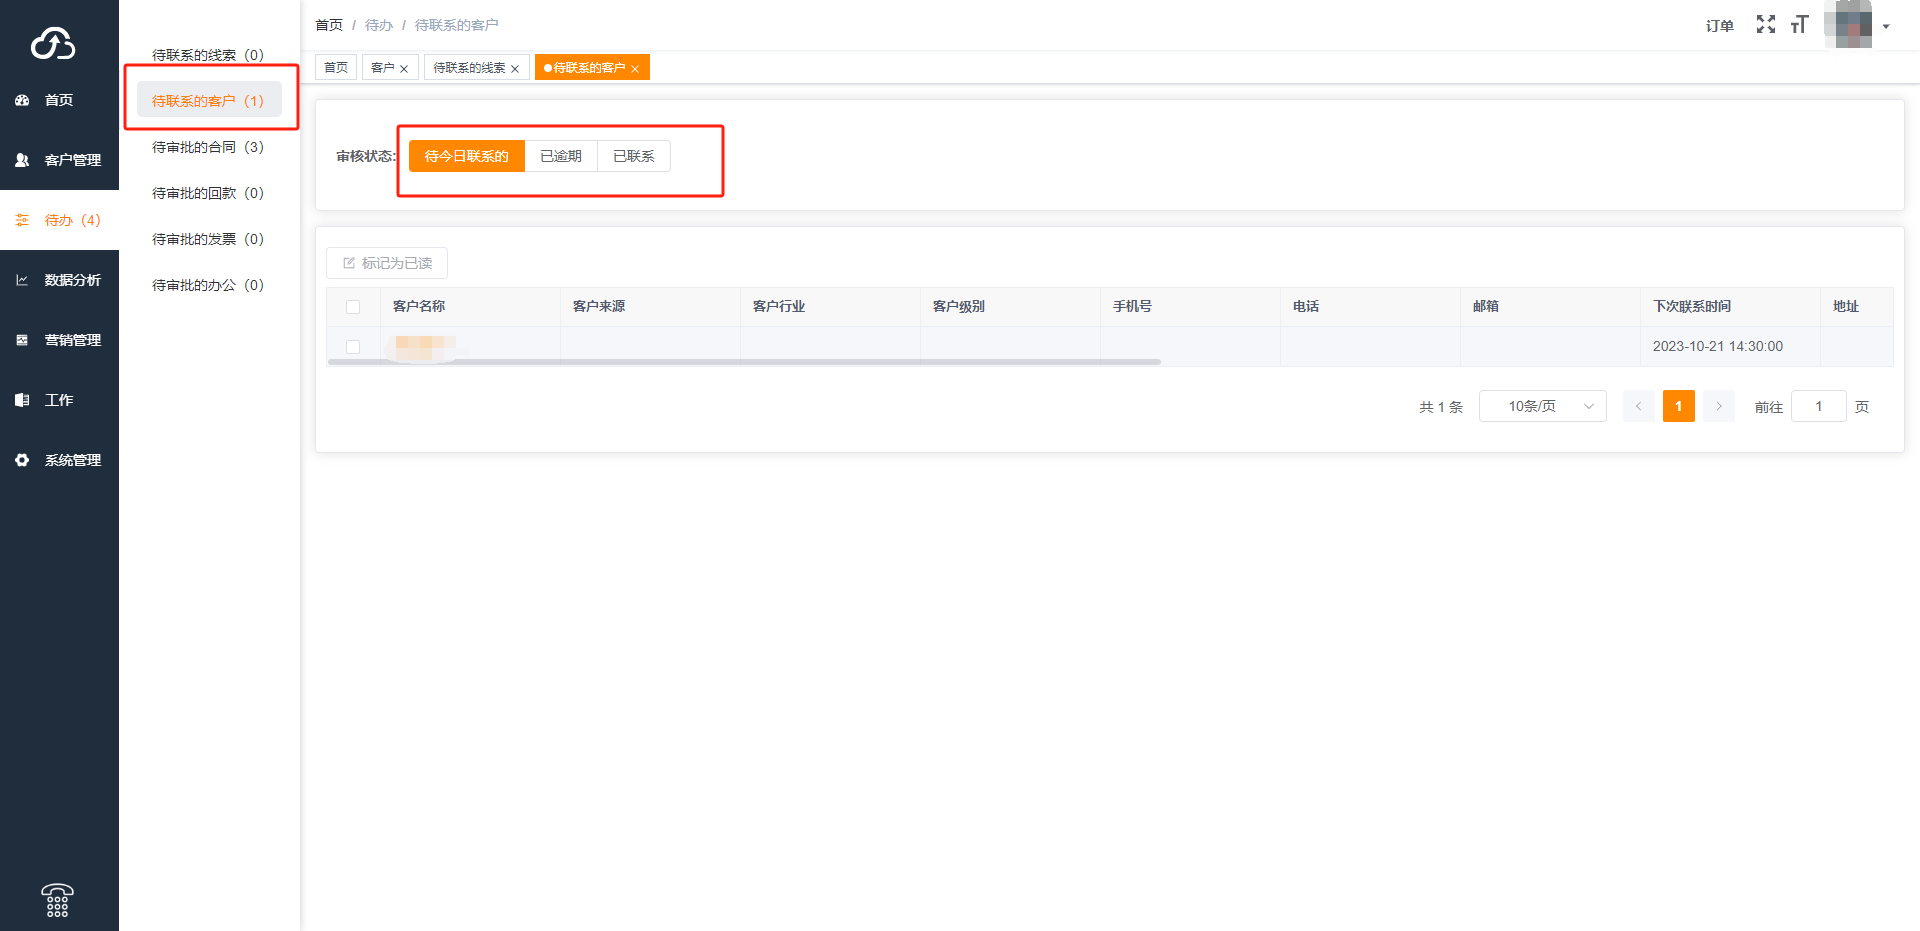Check the first customer row checkbox
The image size is (1920, 931).
[353, 347]
